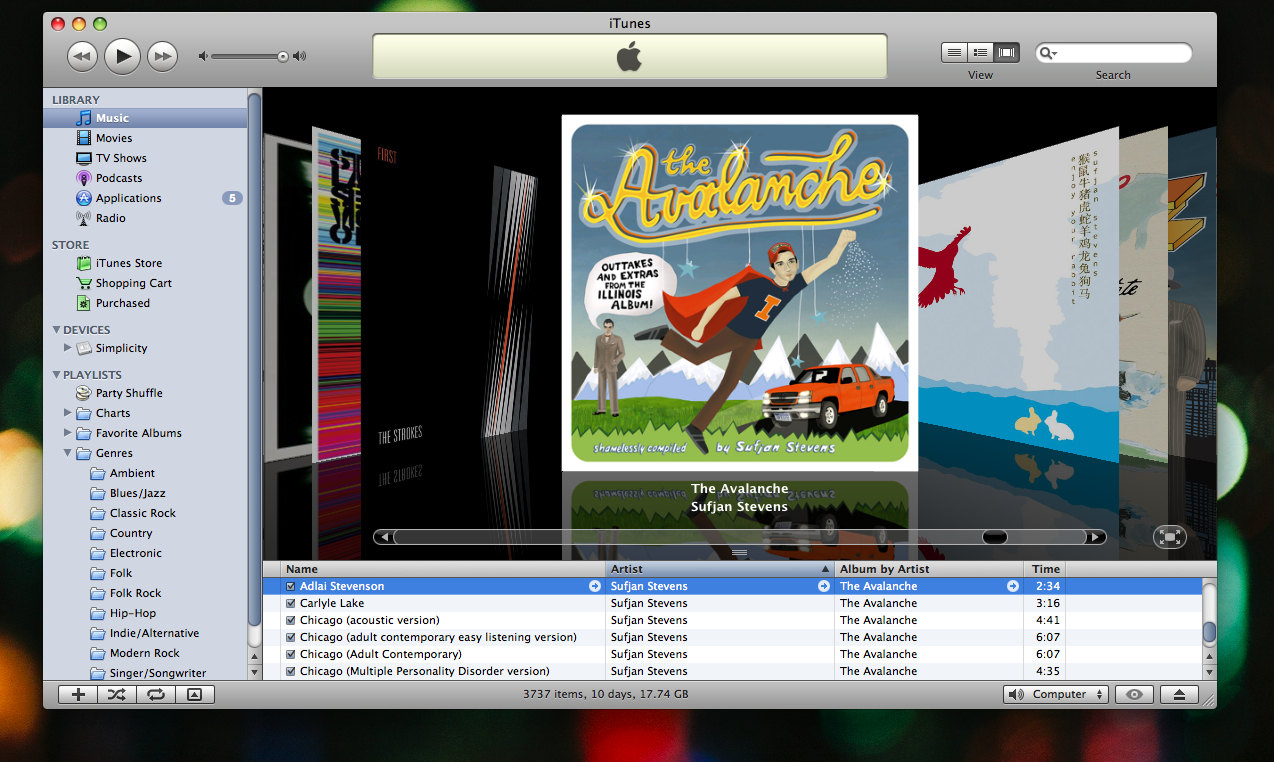Sort by the Time column

[1046, 569]
